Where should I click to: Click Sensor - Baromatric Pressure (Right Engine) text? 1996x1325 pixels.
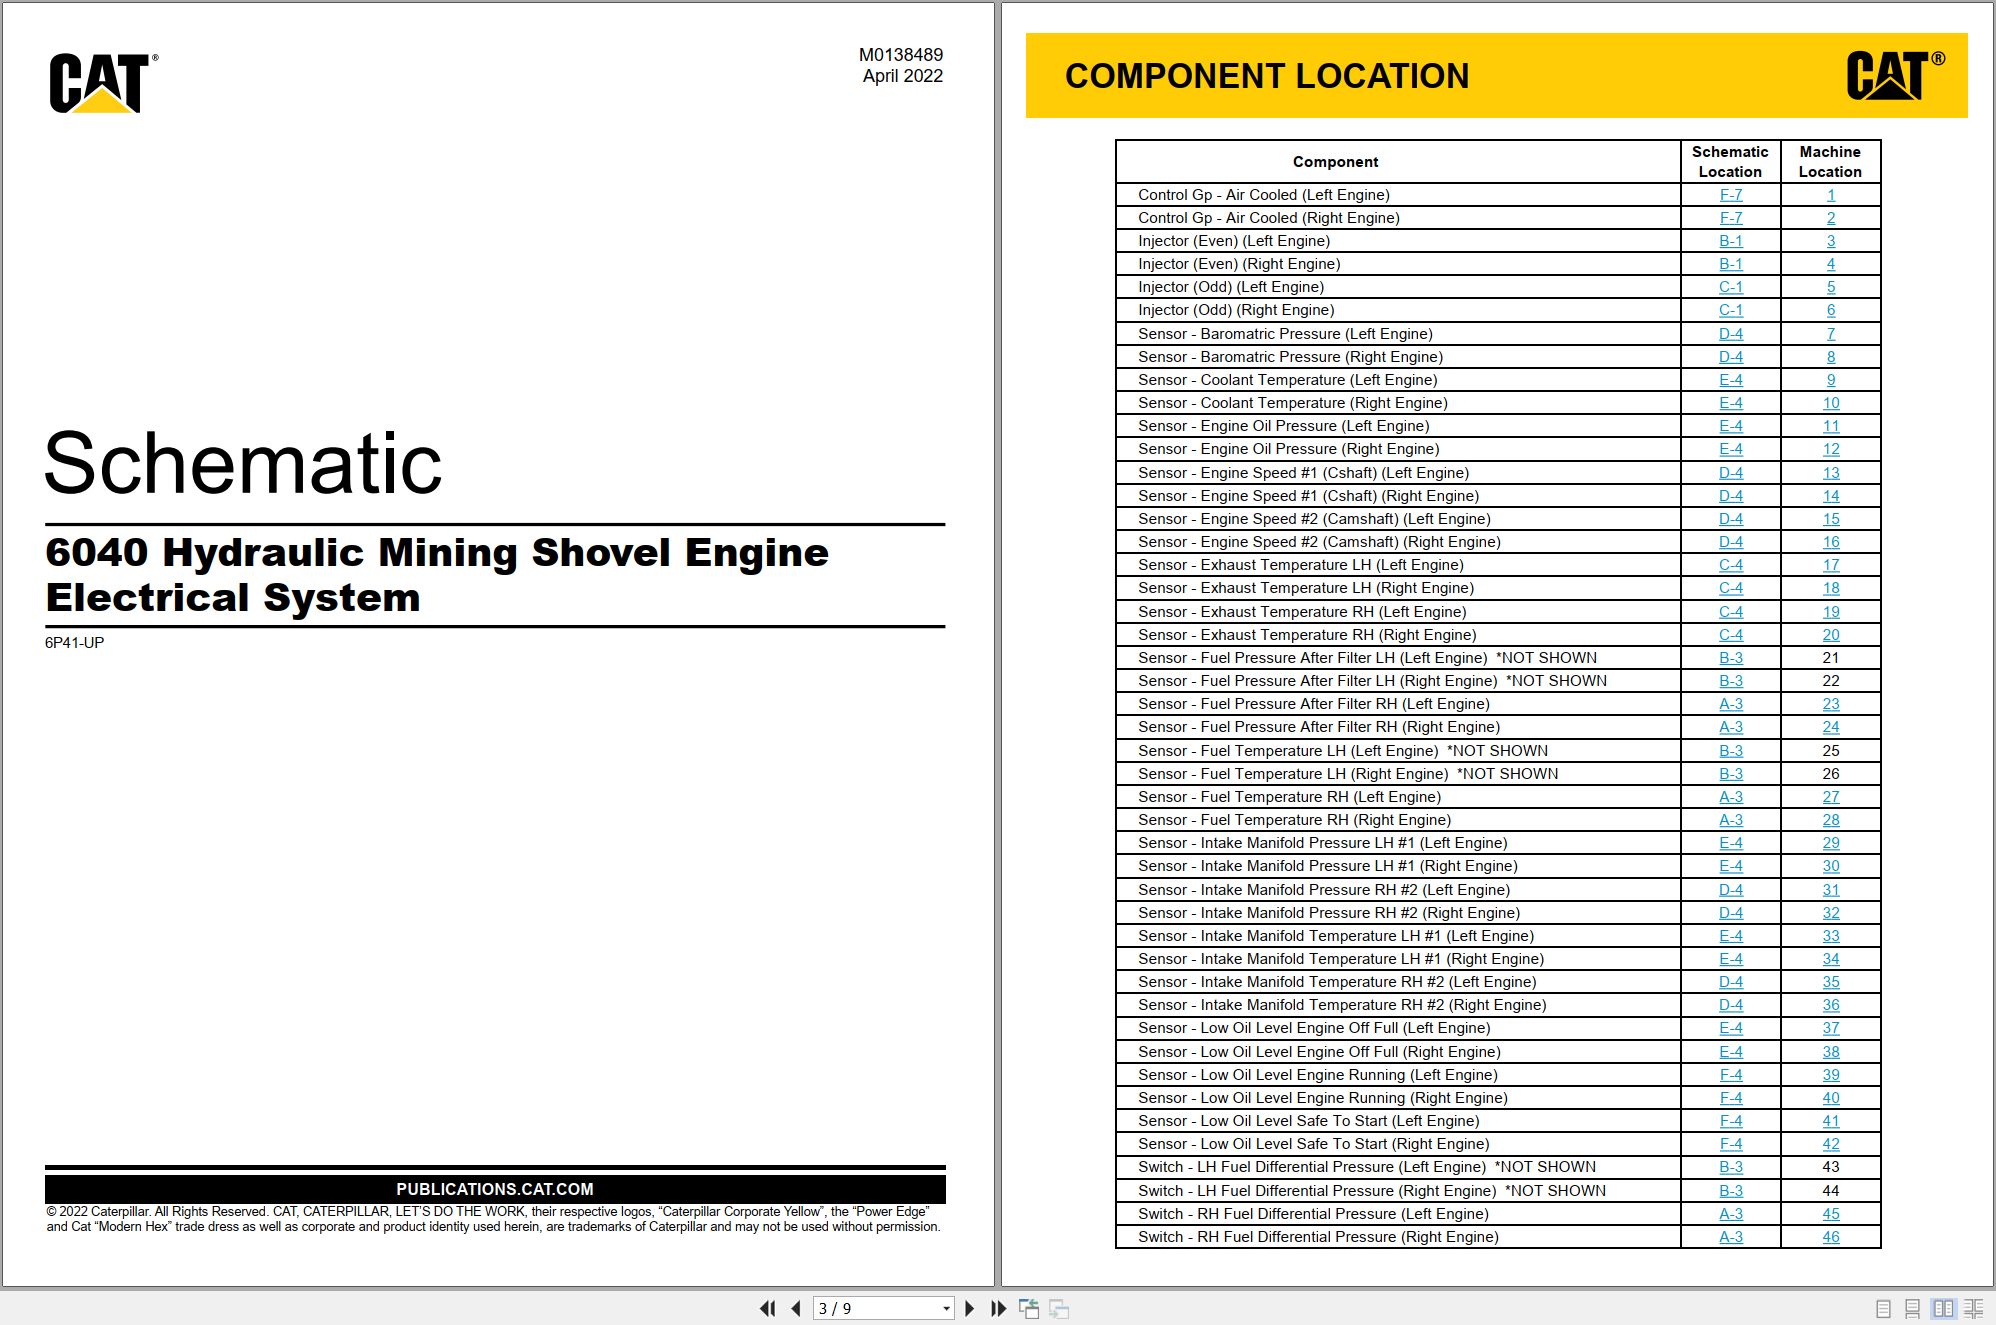[1290, 357]
